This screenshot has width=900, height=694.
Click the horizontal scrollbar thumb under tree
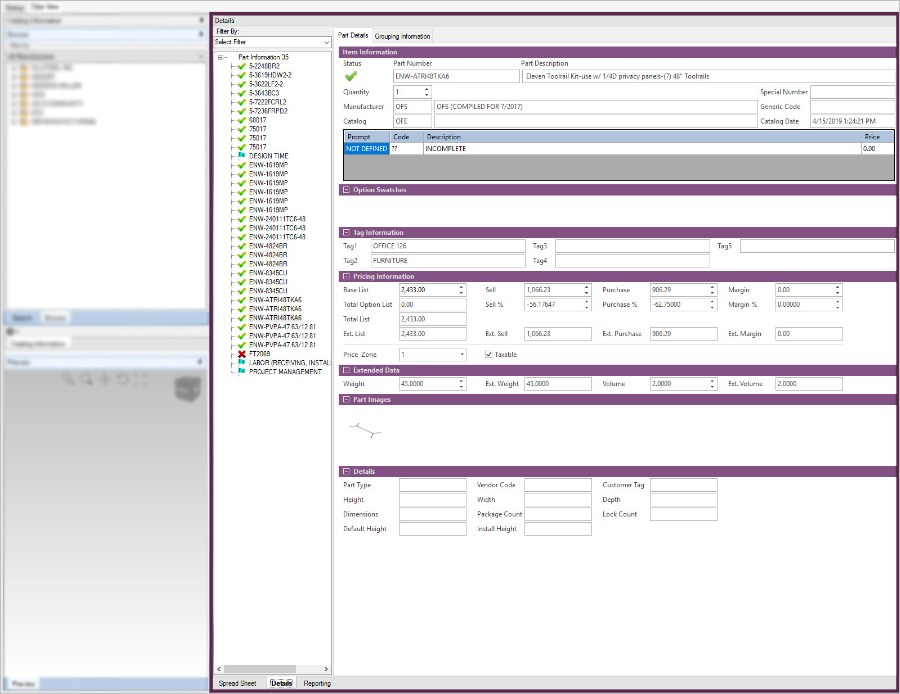click(259, 669)
